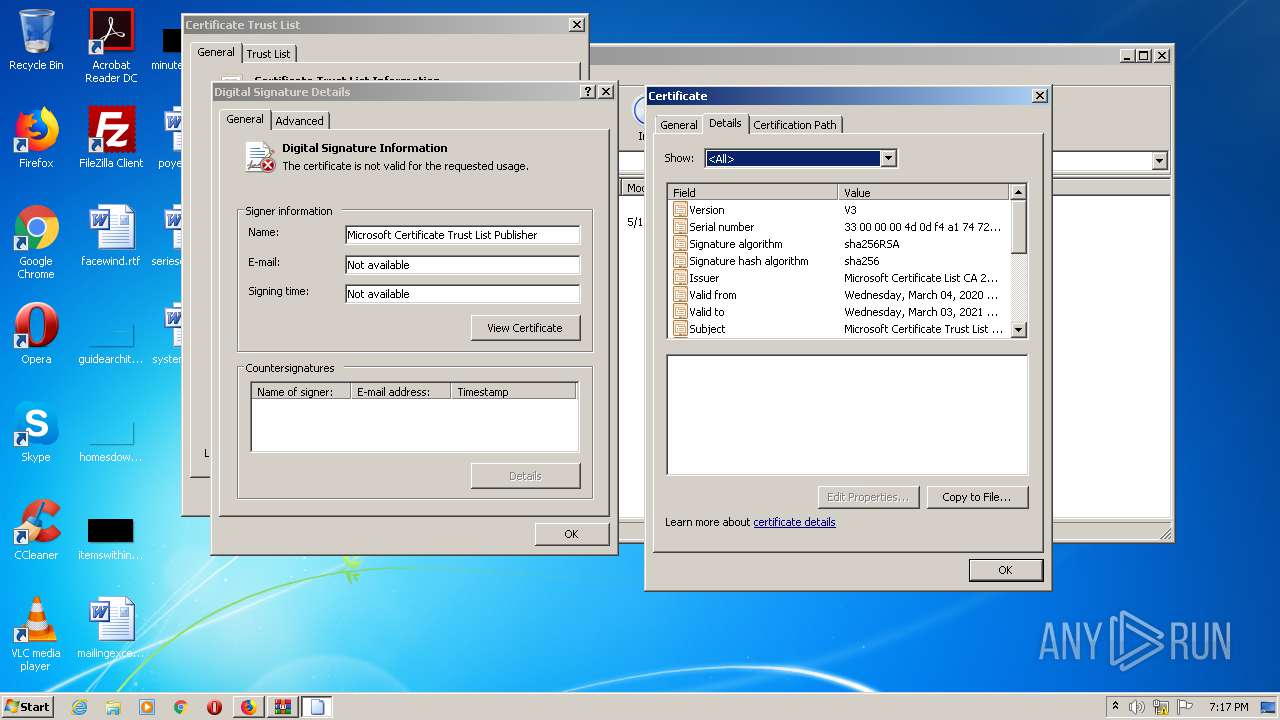
Task: Select the Valid to field row
Action: click(x=840, y=312)
